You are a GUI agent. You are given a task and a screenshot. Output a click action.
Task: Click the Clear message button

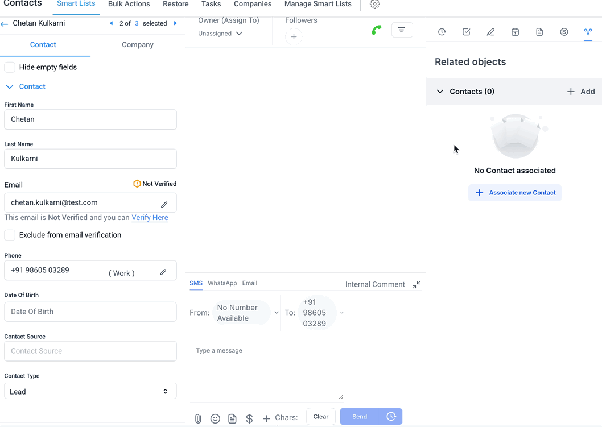coord(321,417)
